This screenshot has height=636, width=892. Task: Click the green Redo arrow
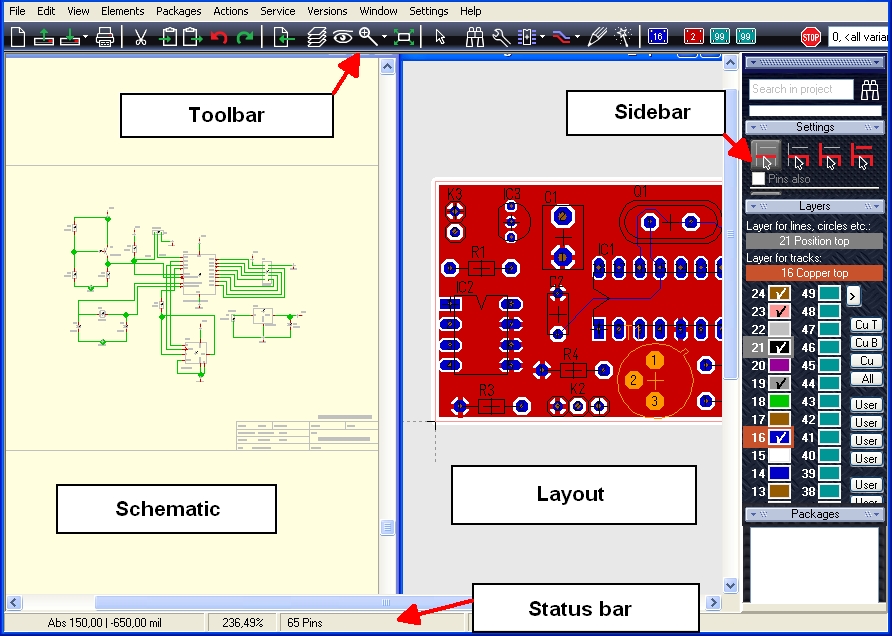(244, 38)
